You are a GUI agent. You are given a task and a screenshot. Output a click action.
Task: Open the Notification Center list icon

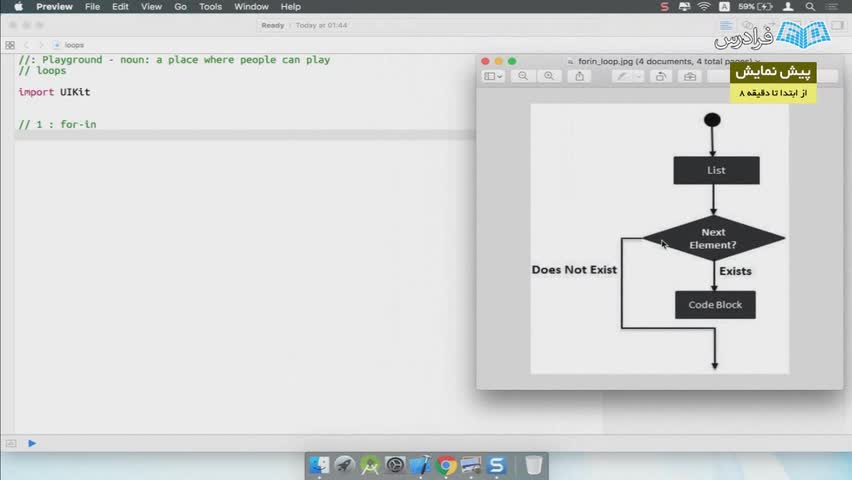pyautogui.click(x=832, y=7)
